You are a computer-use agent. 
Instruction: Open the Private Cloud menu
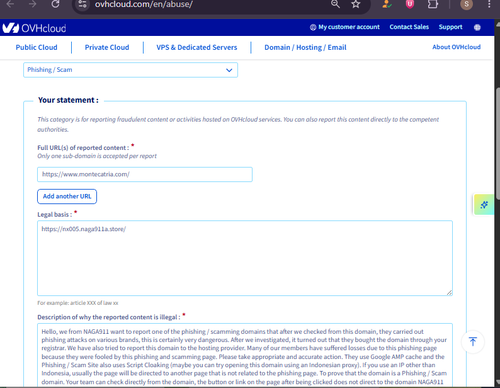tap(107, 47)
